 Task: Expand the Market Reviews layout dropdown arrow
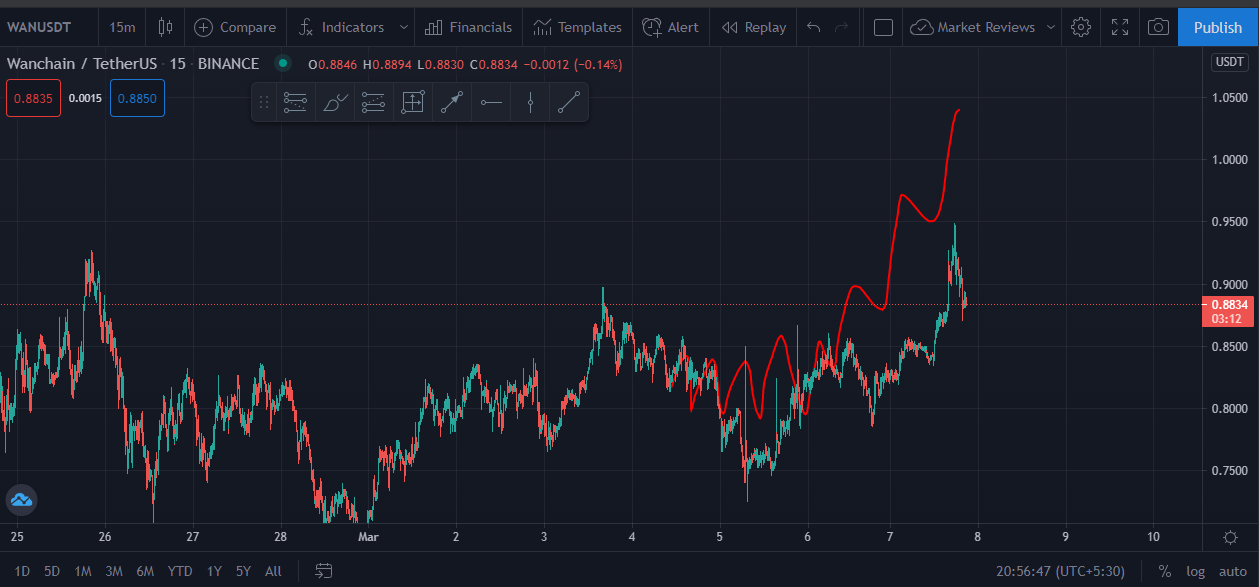(x=1050, y=27)
